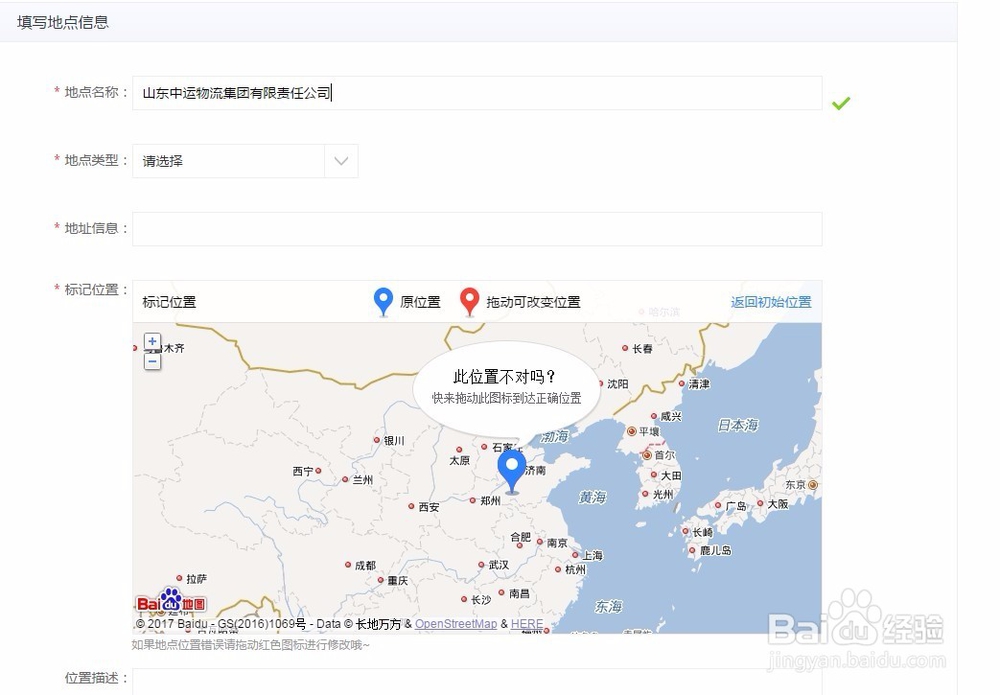Screen dimensions: 1000x695
Task: Click 沈阳 city label on map
Action: coord(617,384)
